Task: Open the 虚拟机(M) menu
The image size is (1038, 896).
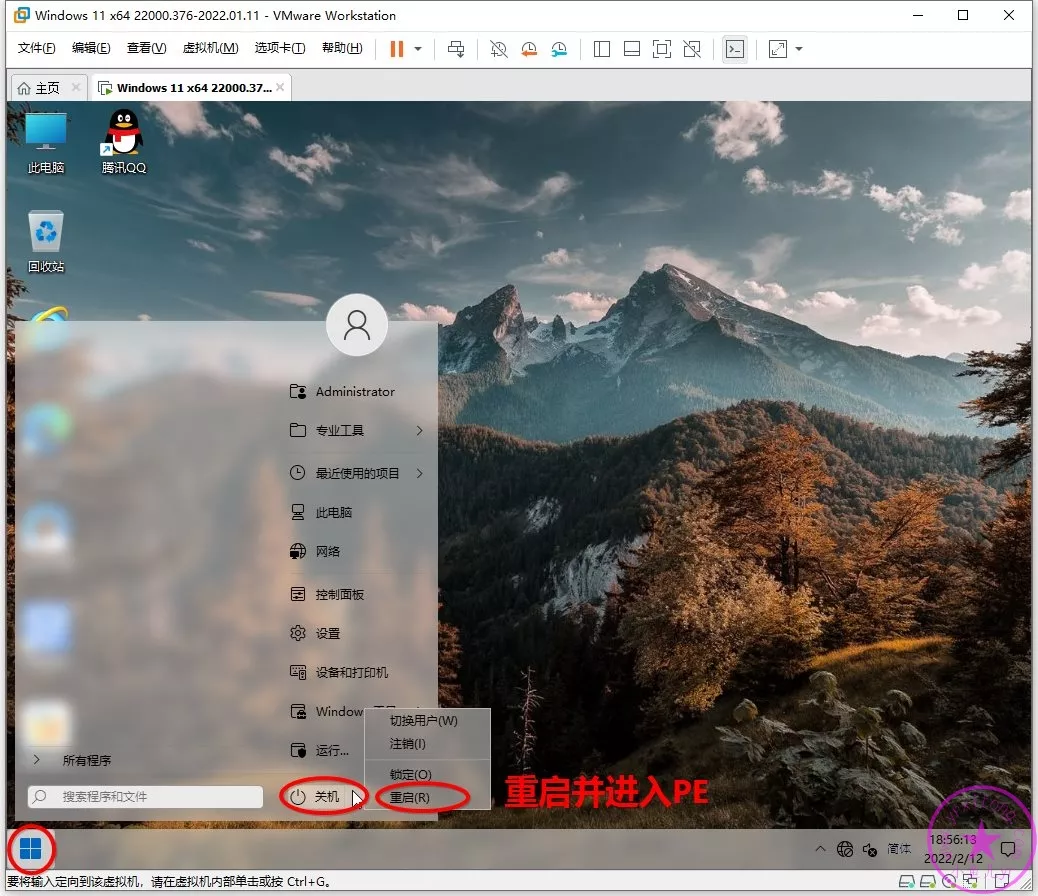Action: coord(210,48)
